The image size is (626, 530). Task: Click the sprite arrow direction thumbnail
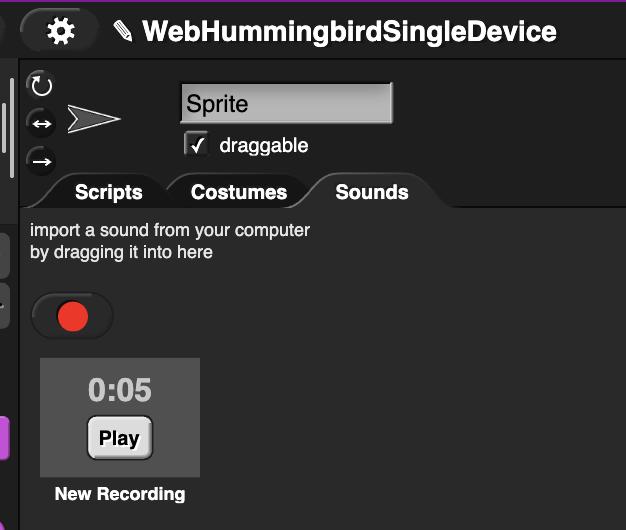click(93, 120)
